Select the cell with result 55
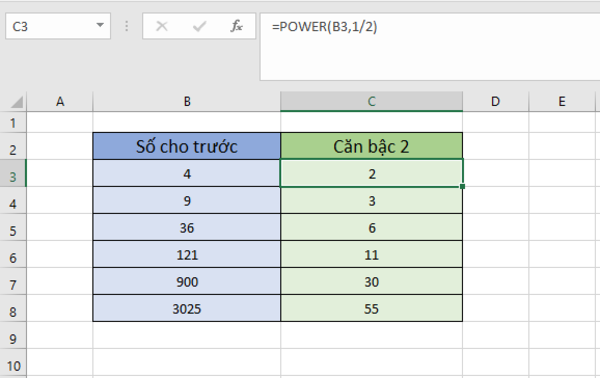The image size is (600, 378). (x=371, y=308)
